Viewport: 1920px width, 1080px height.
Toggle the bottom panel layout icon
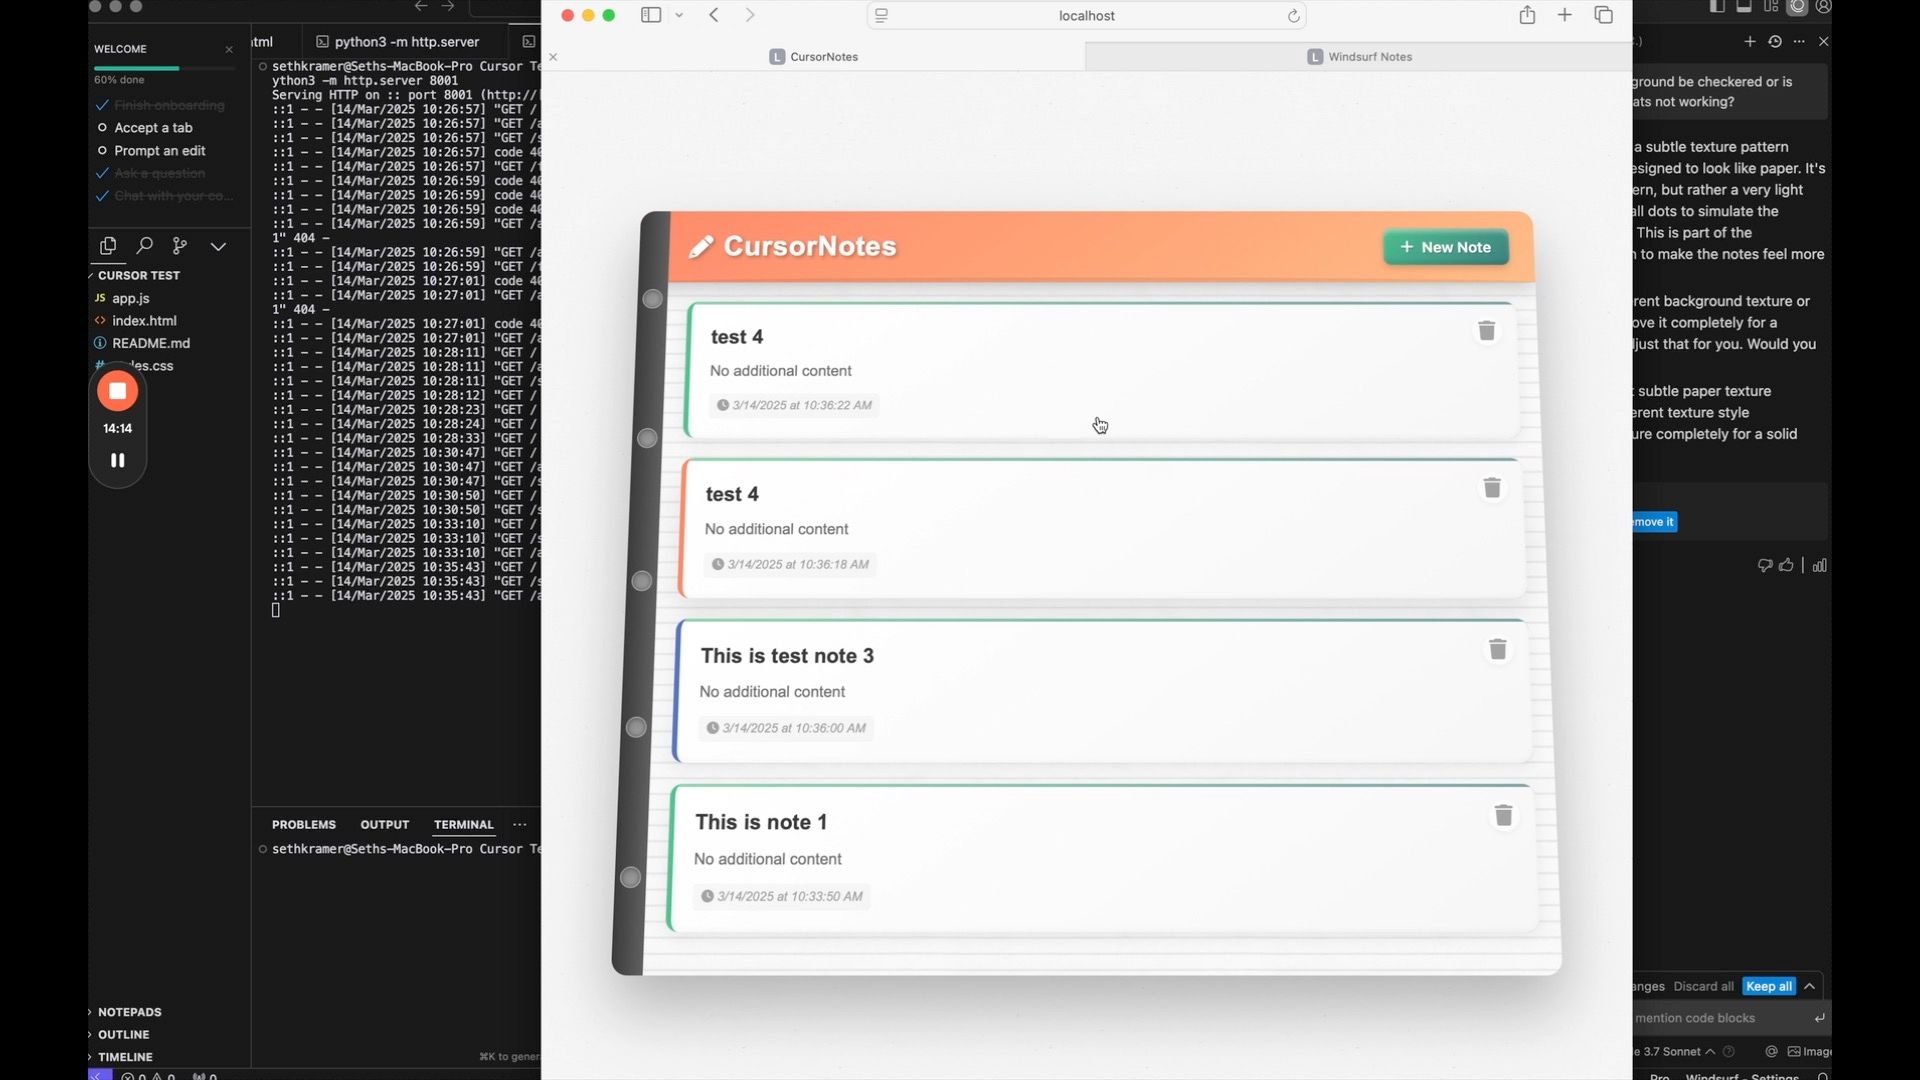point(1744,7)
